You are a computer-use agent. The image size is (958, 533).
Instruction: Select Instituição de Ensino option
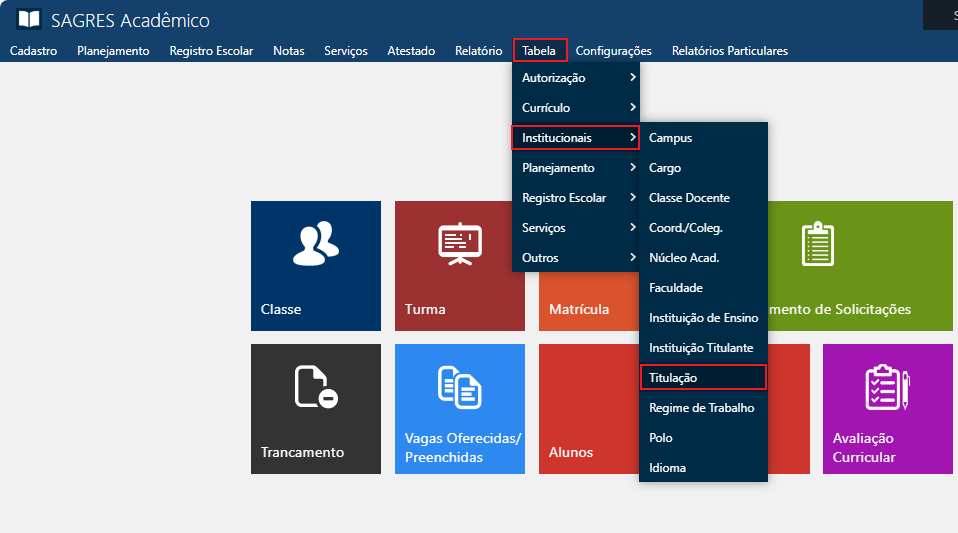click(x=703, y=318)
